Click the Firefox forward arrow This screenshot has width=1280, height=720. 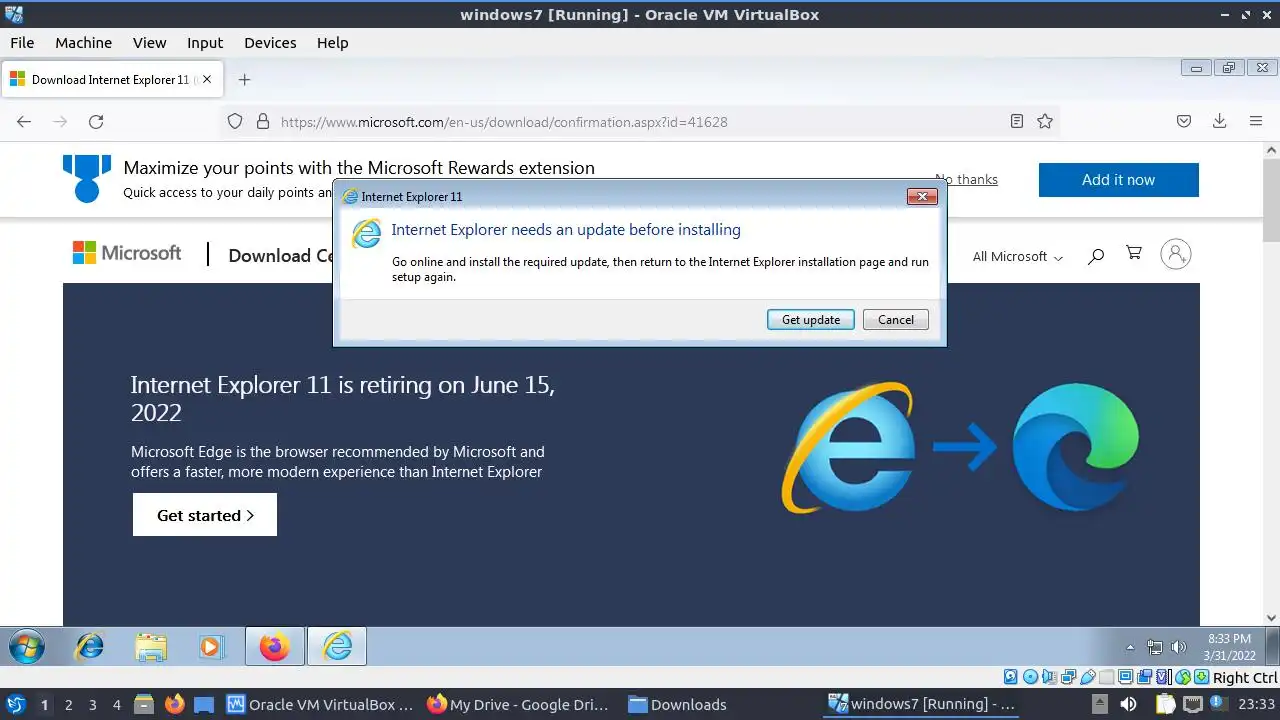tap(60, 122)
